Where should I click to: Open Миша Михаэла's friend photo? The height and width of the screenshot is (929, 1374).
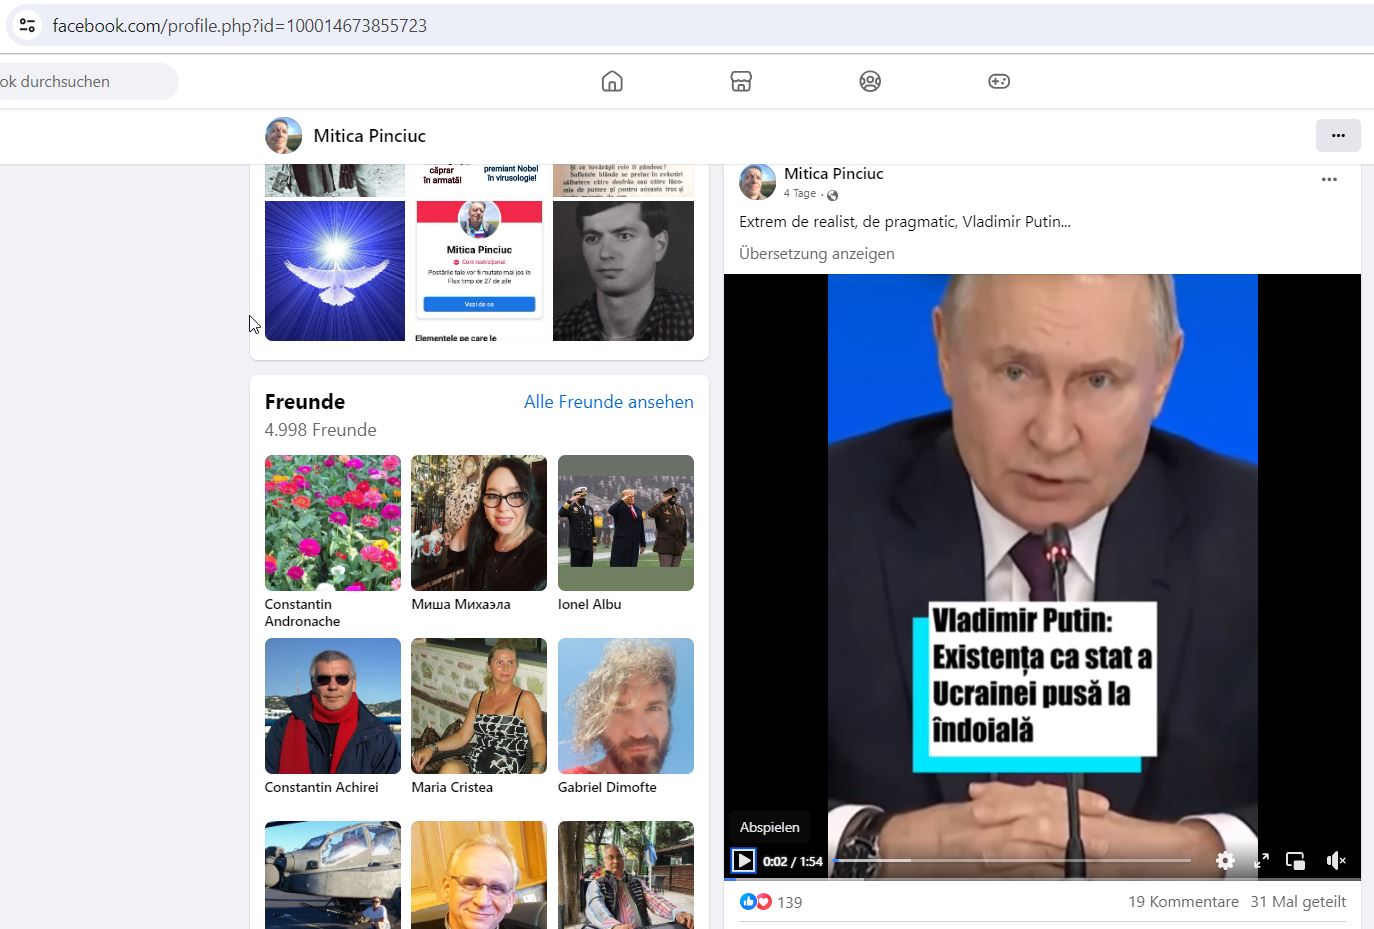pyautogui.click(x=479, y=523)
